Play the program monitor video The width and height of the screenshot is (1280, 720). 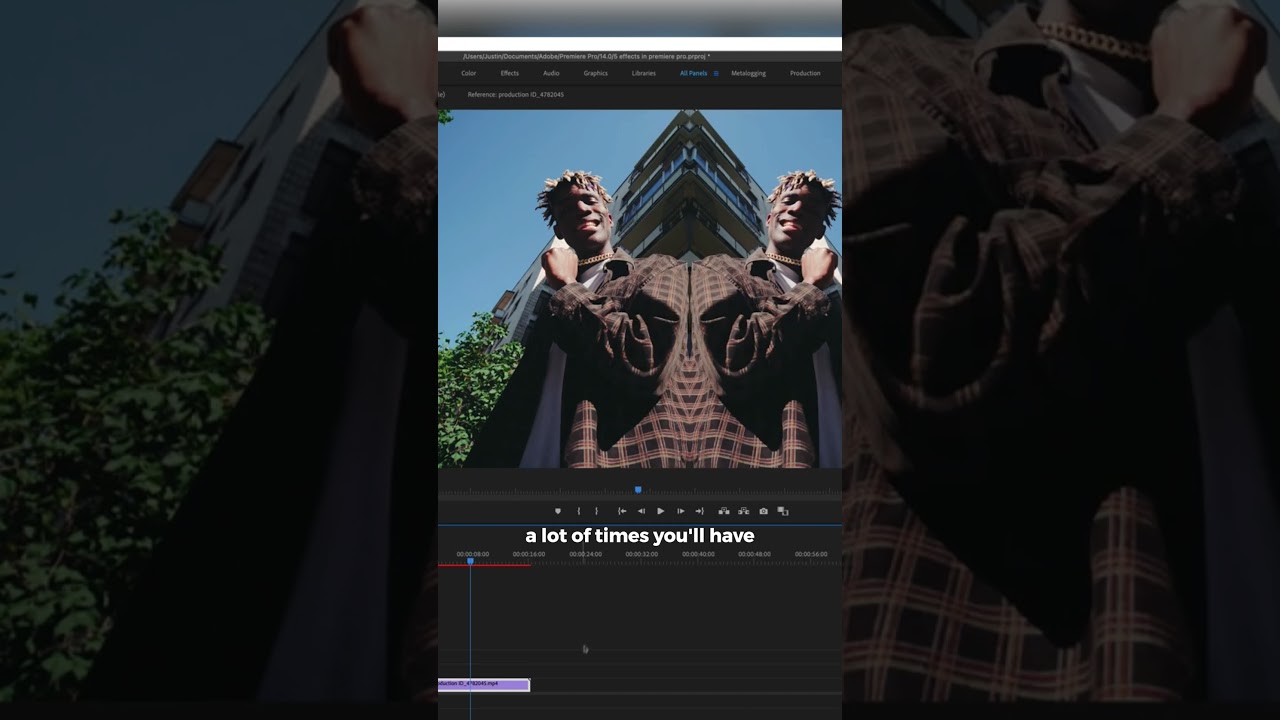(660, 511)
